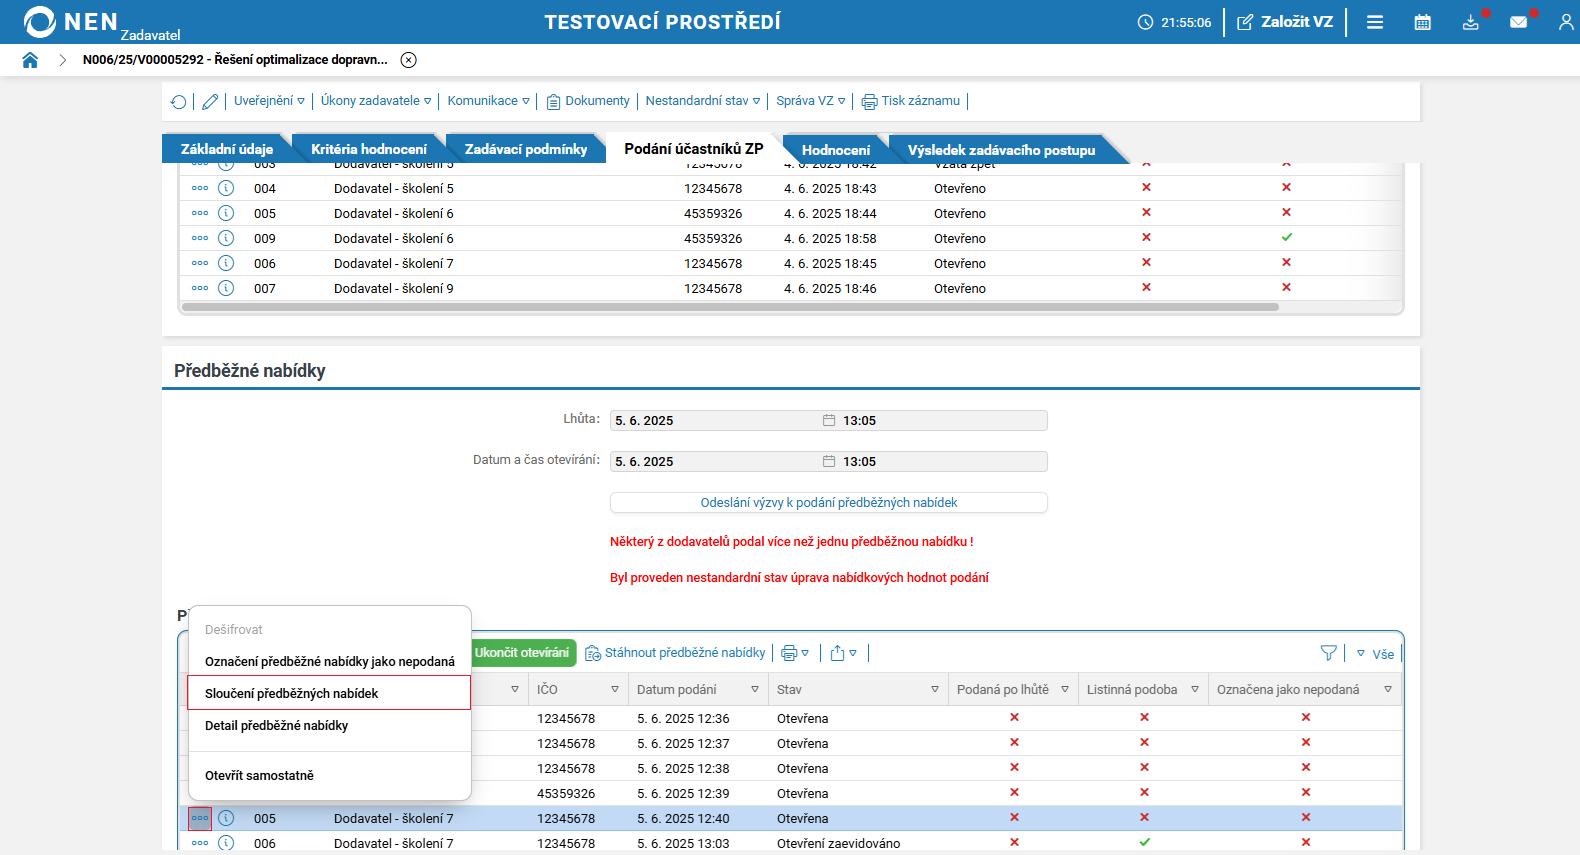This screenshot has width=1580, height=855.
Task: Expand the Komunikace dropdown
Action: coord(488,101)
